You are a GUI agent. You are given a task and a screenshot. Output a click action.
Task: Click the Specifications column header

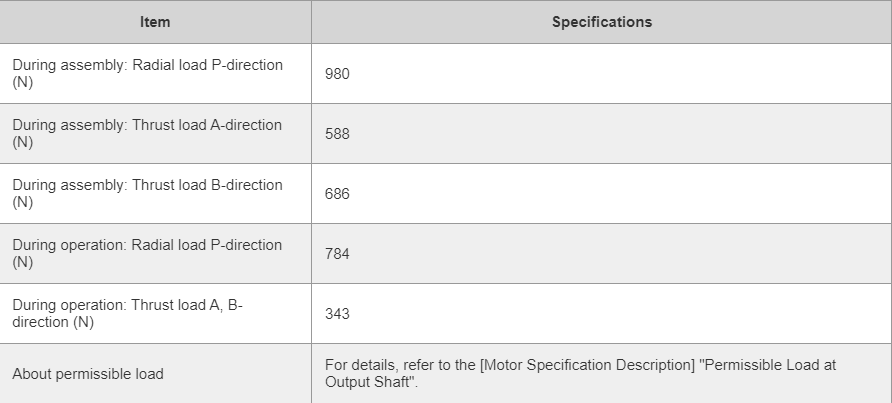[602, 22]
